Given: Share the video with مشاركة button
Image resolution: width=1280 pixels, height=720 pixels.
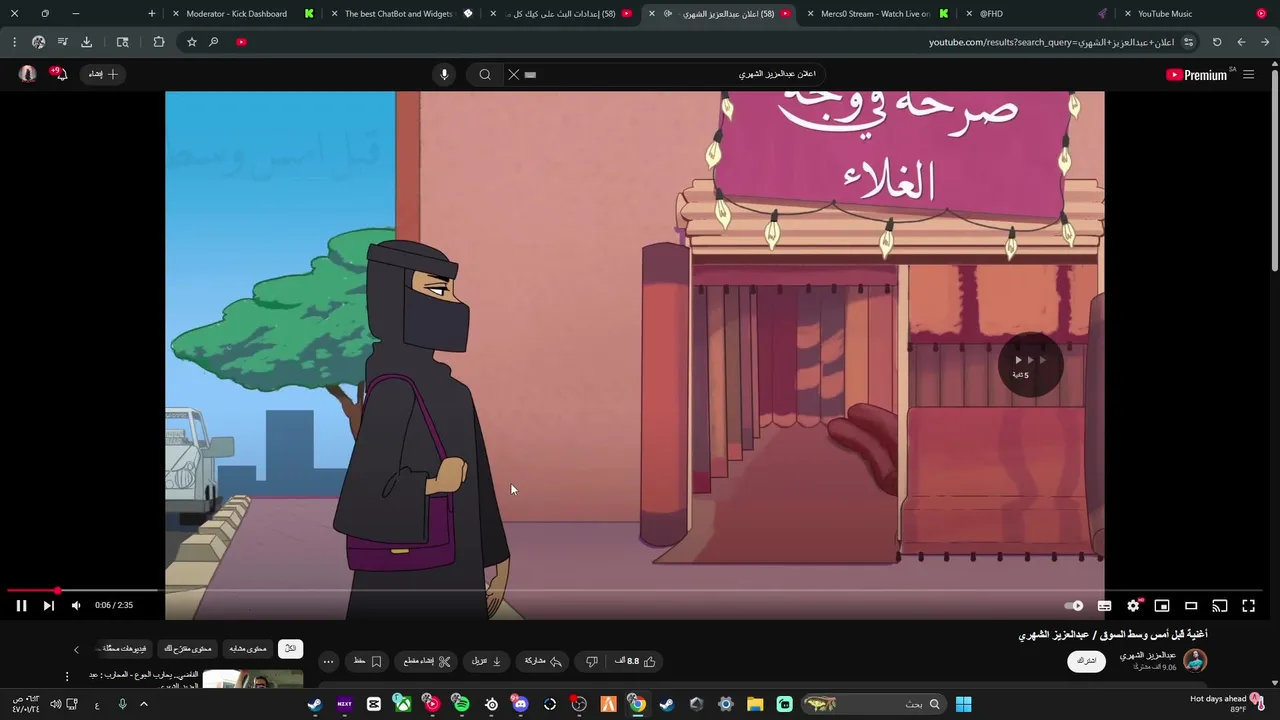Looking at the screenshot, I should click(x=544, y=661).
